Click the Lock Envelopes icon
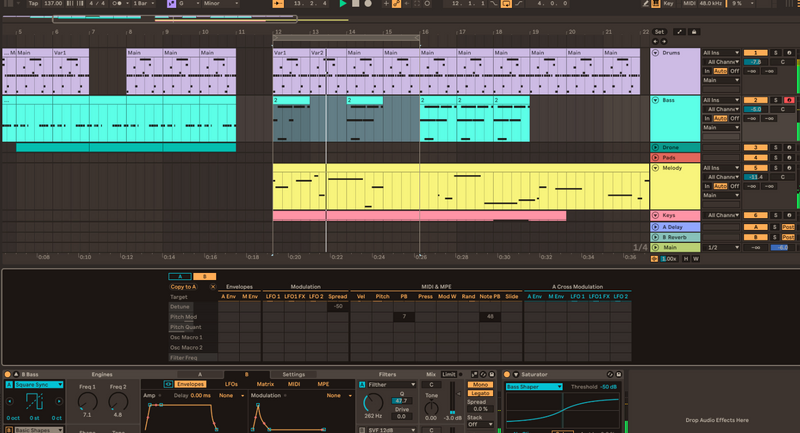 click(694, 32)
